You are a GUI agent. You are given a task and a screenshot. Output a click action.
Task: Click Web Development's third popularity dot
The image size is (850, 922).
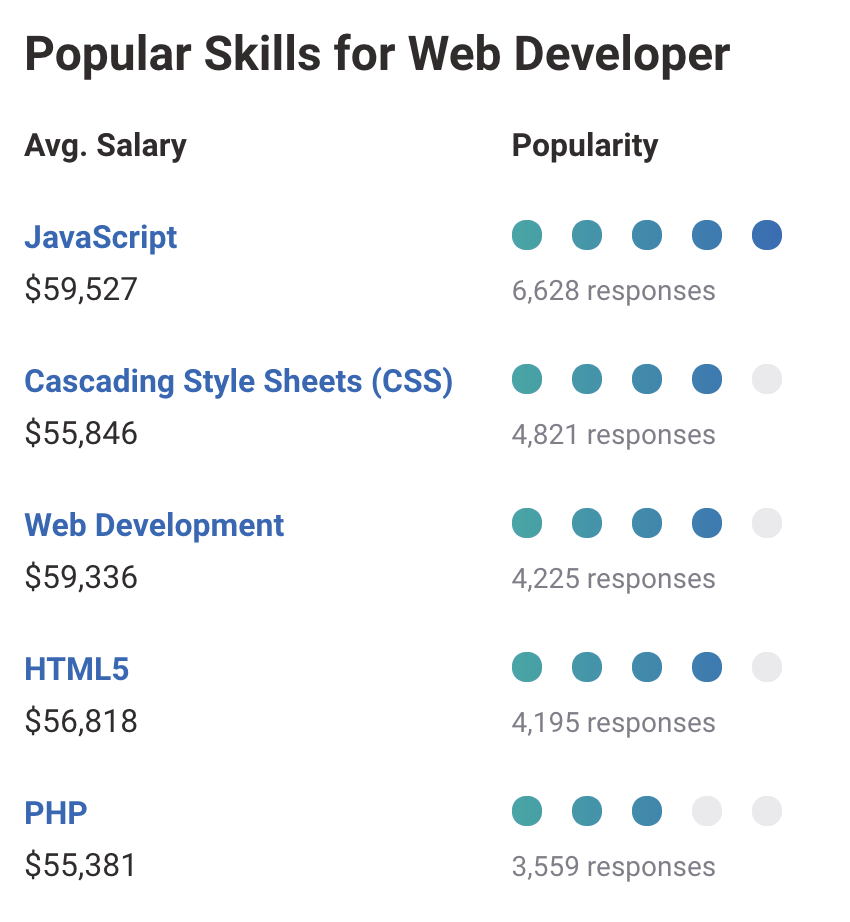point(647,523)
